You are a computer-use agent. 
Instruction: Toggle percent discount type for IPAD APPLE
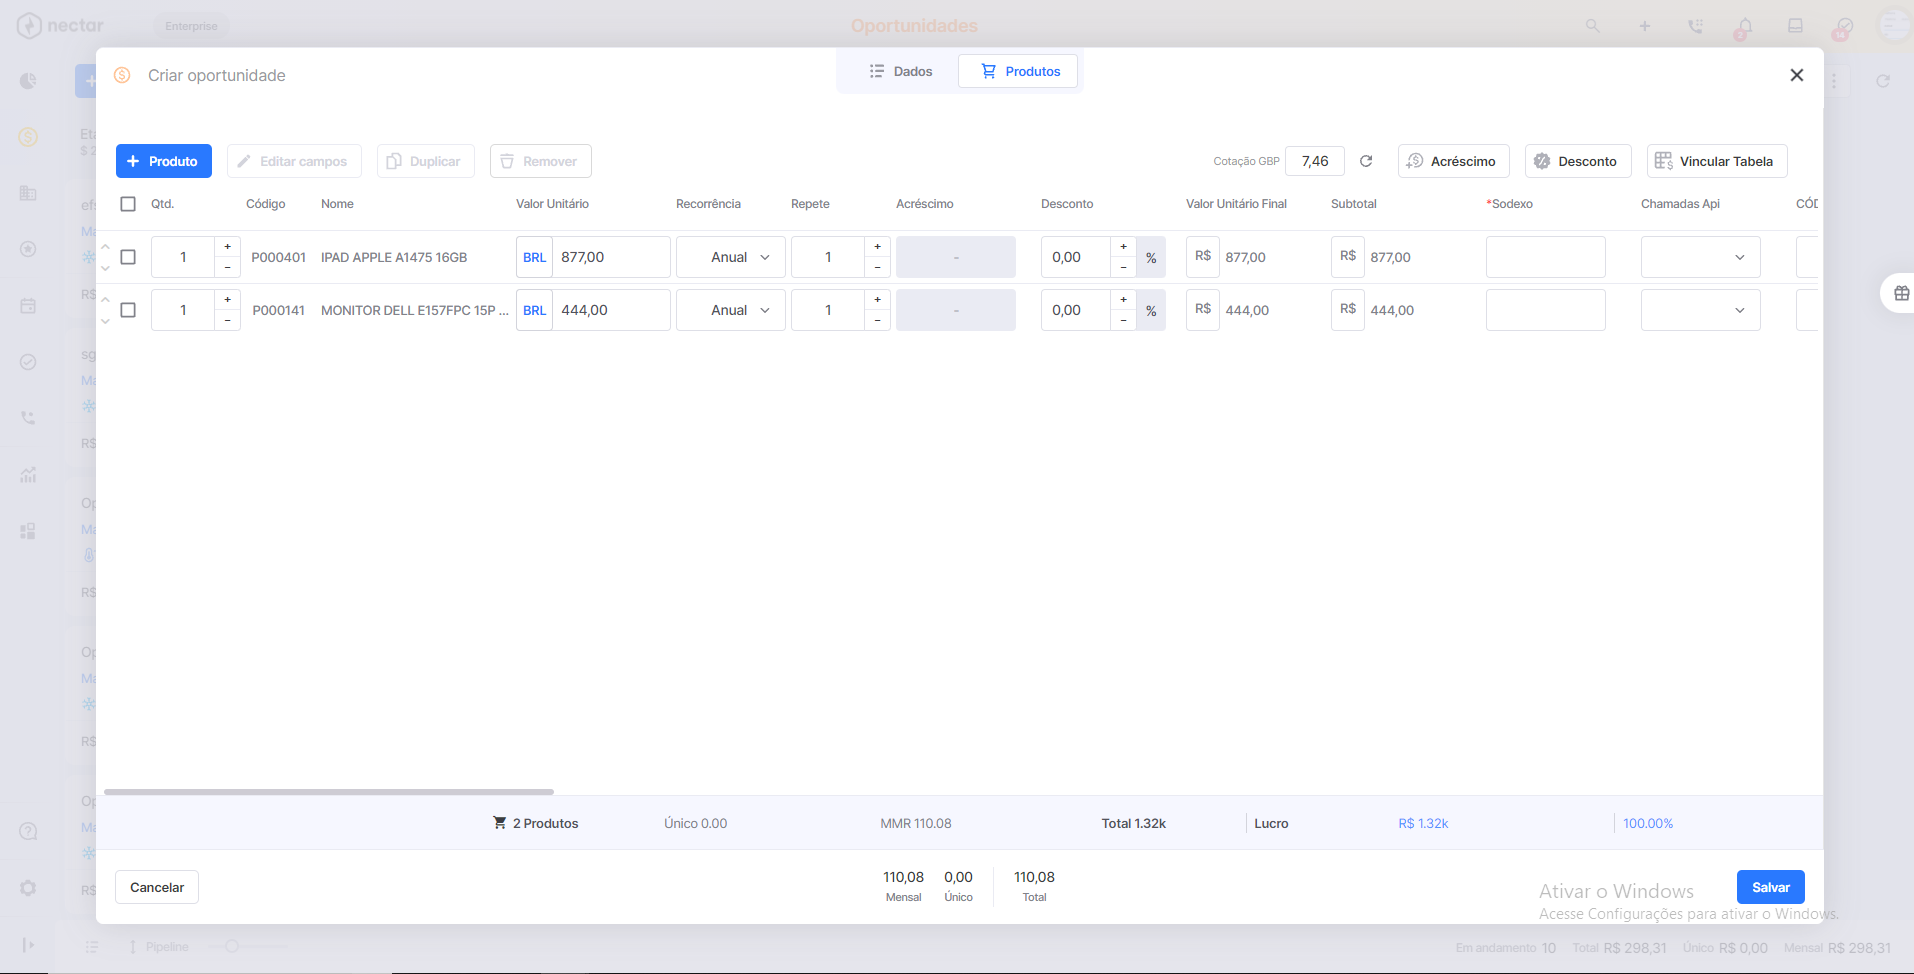click(x=1151, y=257)
